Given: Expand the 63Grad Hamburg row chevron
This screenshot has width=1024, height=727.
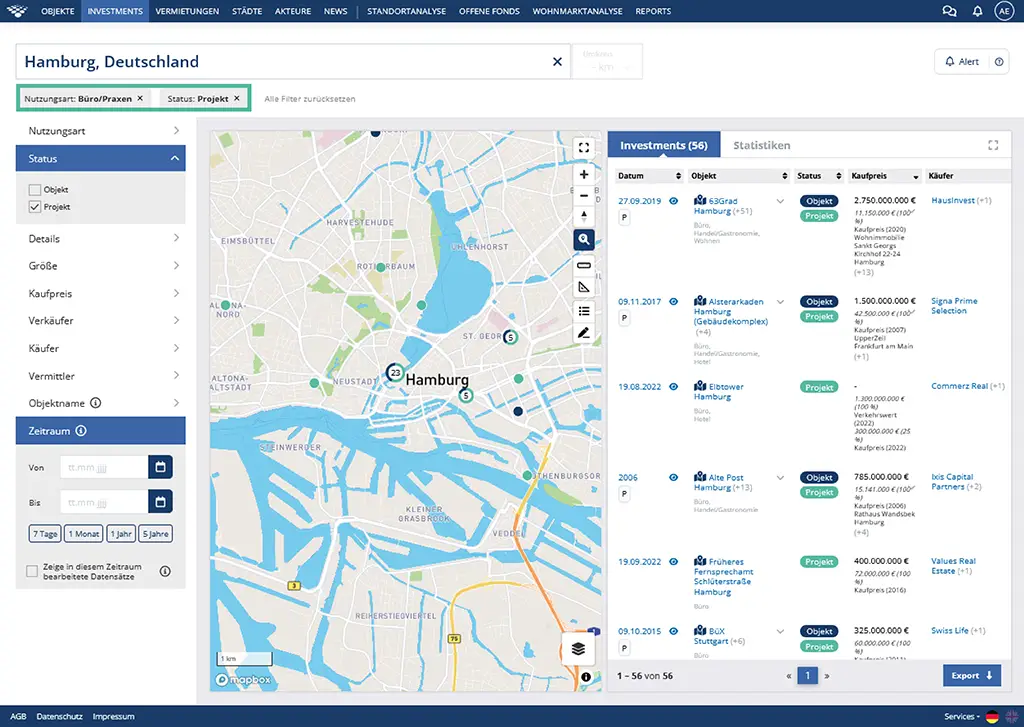Looking at the screenshot, I should (780, 201).
